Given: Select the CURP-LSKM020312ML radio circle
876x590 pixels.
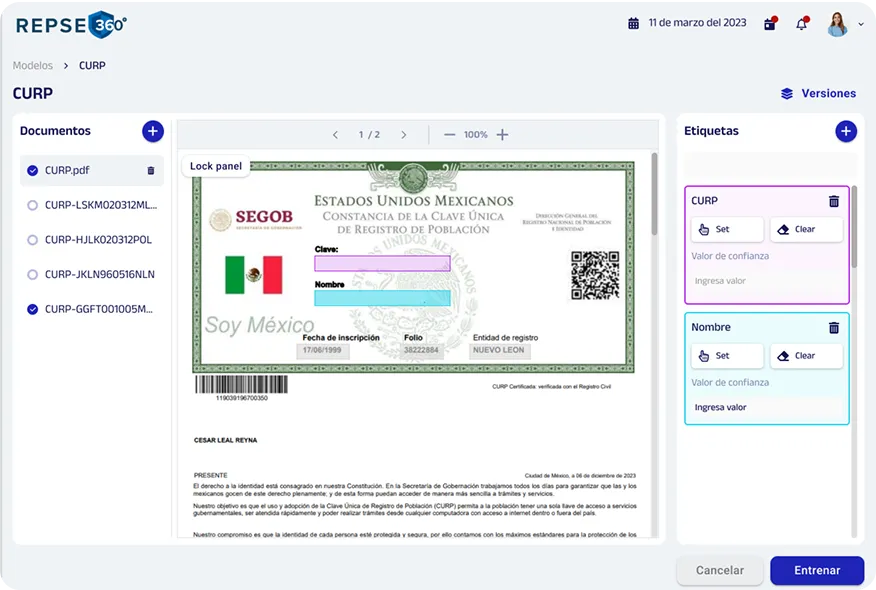Looking at the screenshot, I should coord(32,205).
